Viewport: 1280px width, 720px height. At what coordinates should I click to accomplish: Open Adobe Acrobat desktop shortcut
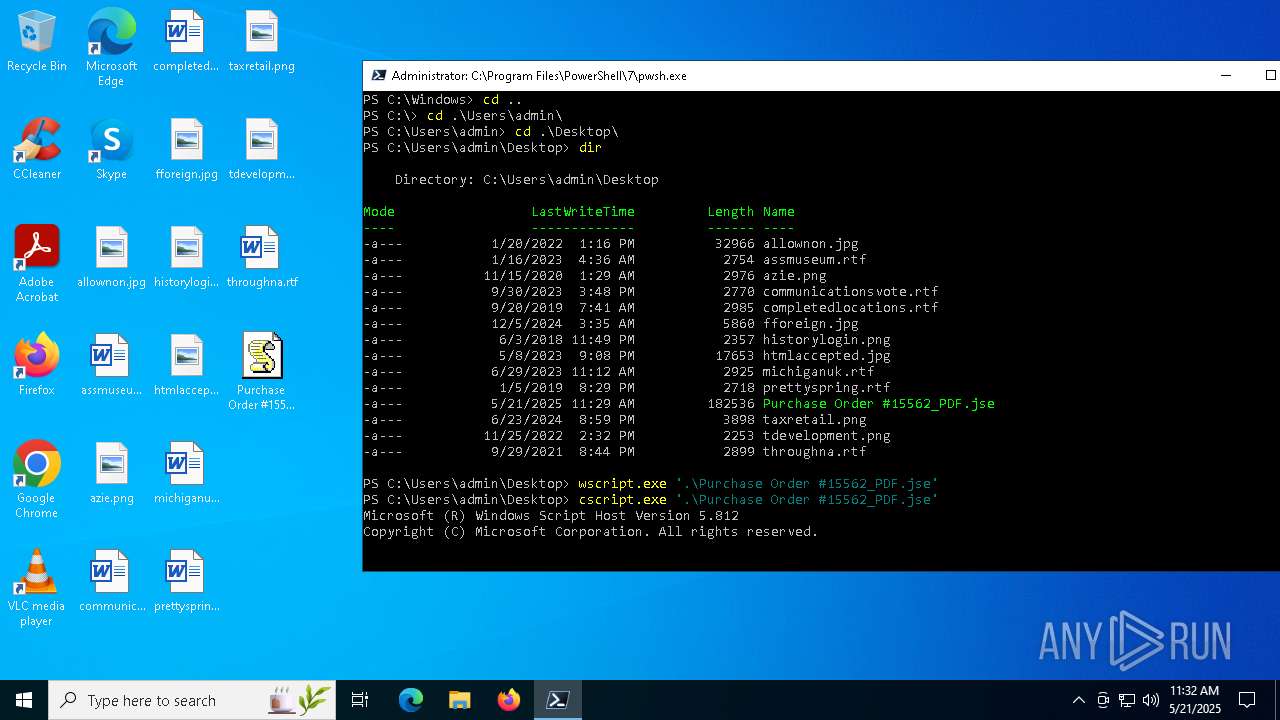(x=37, y=264)
